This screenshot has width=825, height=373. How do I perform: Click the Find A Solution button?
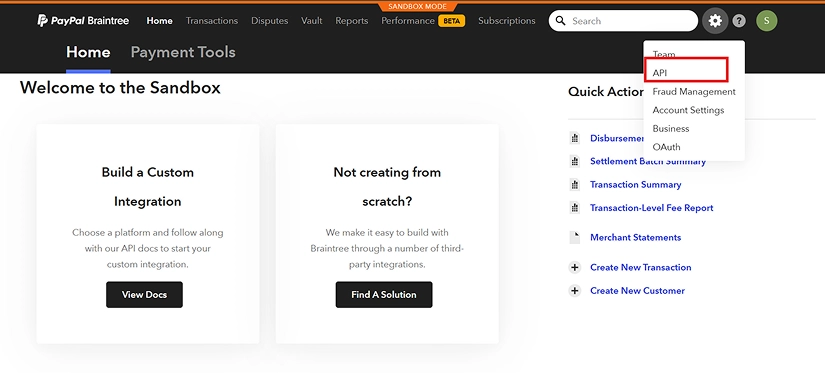(x=384, y=295)
